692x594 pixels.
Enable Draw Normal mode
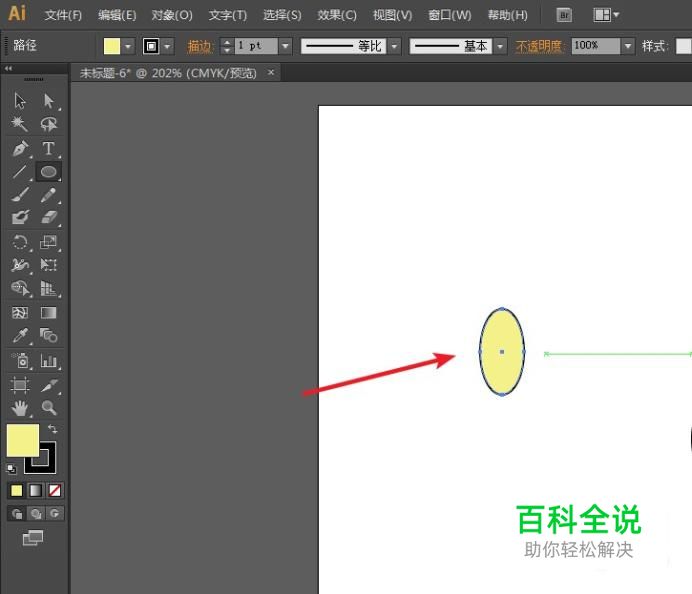pyautogui.click(x=17, y=514)
